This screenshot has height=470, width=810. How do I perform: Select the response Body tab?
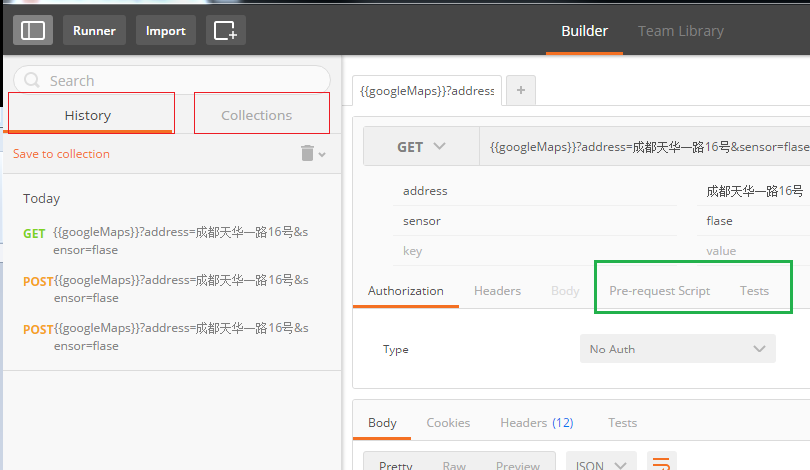pos(382,423)
